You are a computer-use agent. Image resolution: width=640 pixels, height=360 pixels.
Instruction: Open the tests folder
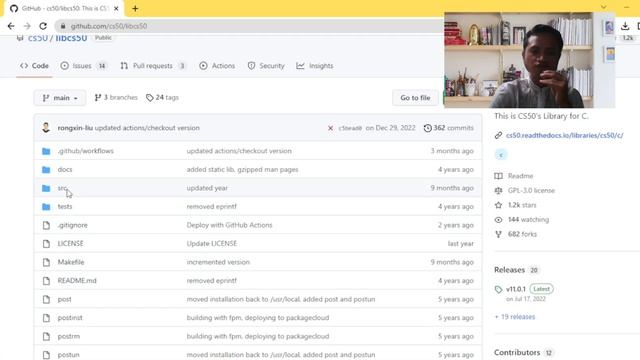click(x=65, y=207)
